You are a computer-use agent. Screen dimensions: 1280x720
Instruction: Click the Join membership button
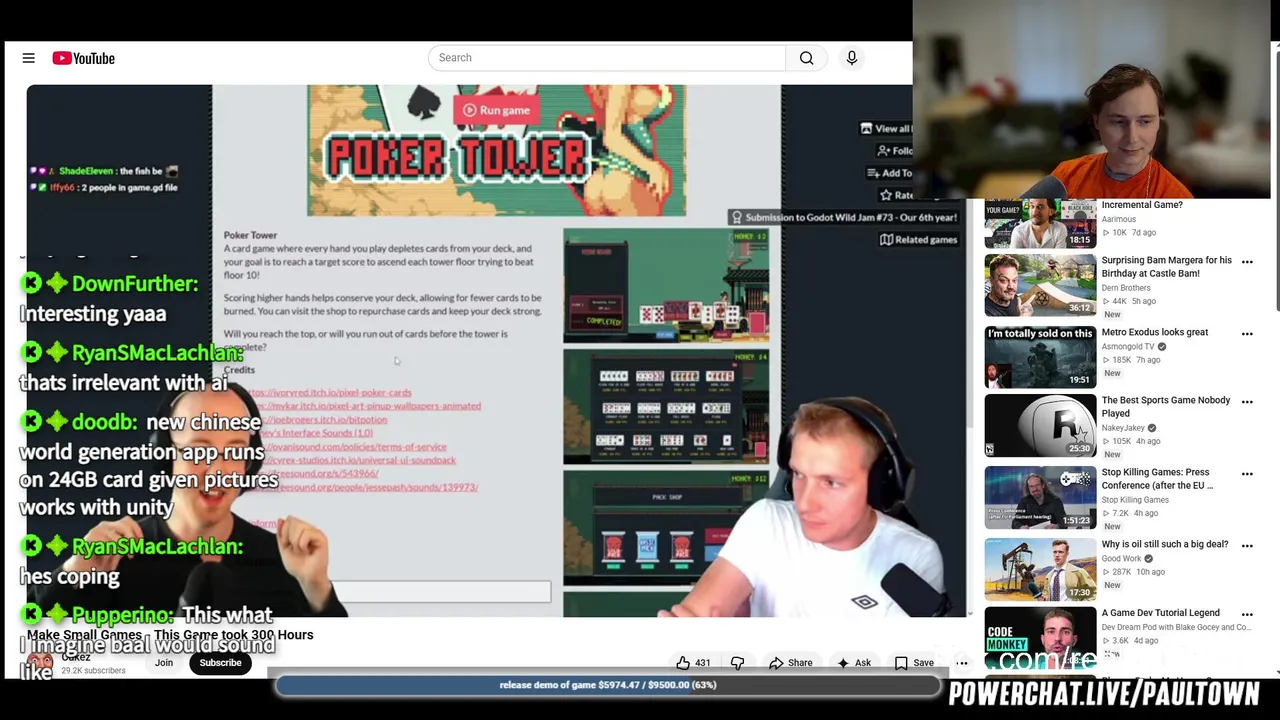click(164, 663)
